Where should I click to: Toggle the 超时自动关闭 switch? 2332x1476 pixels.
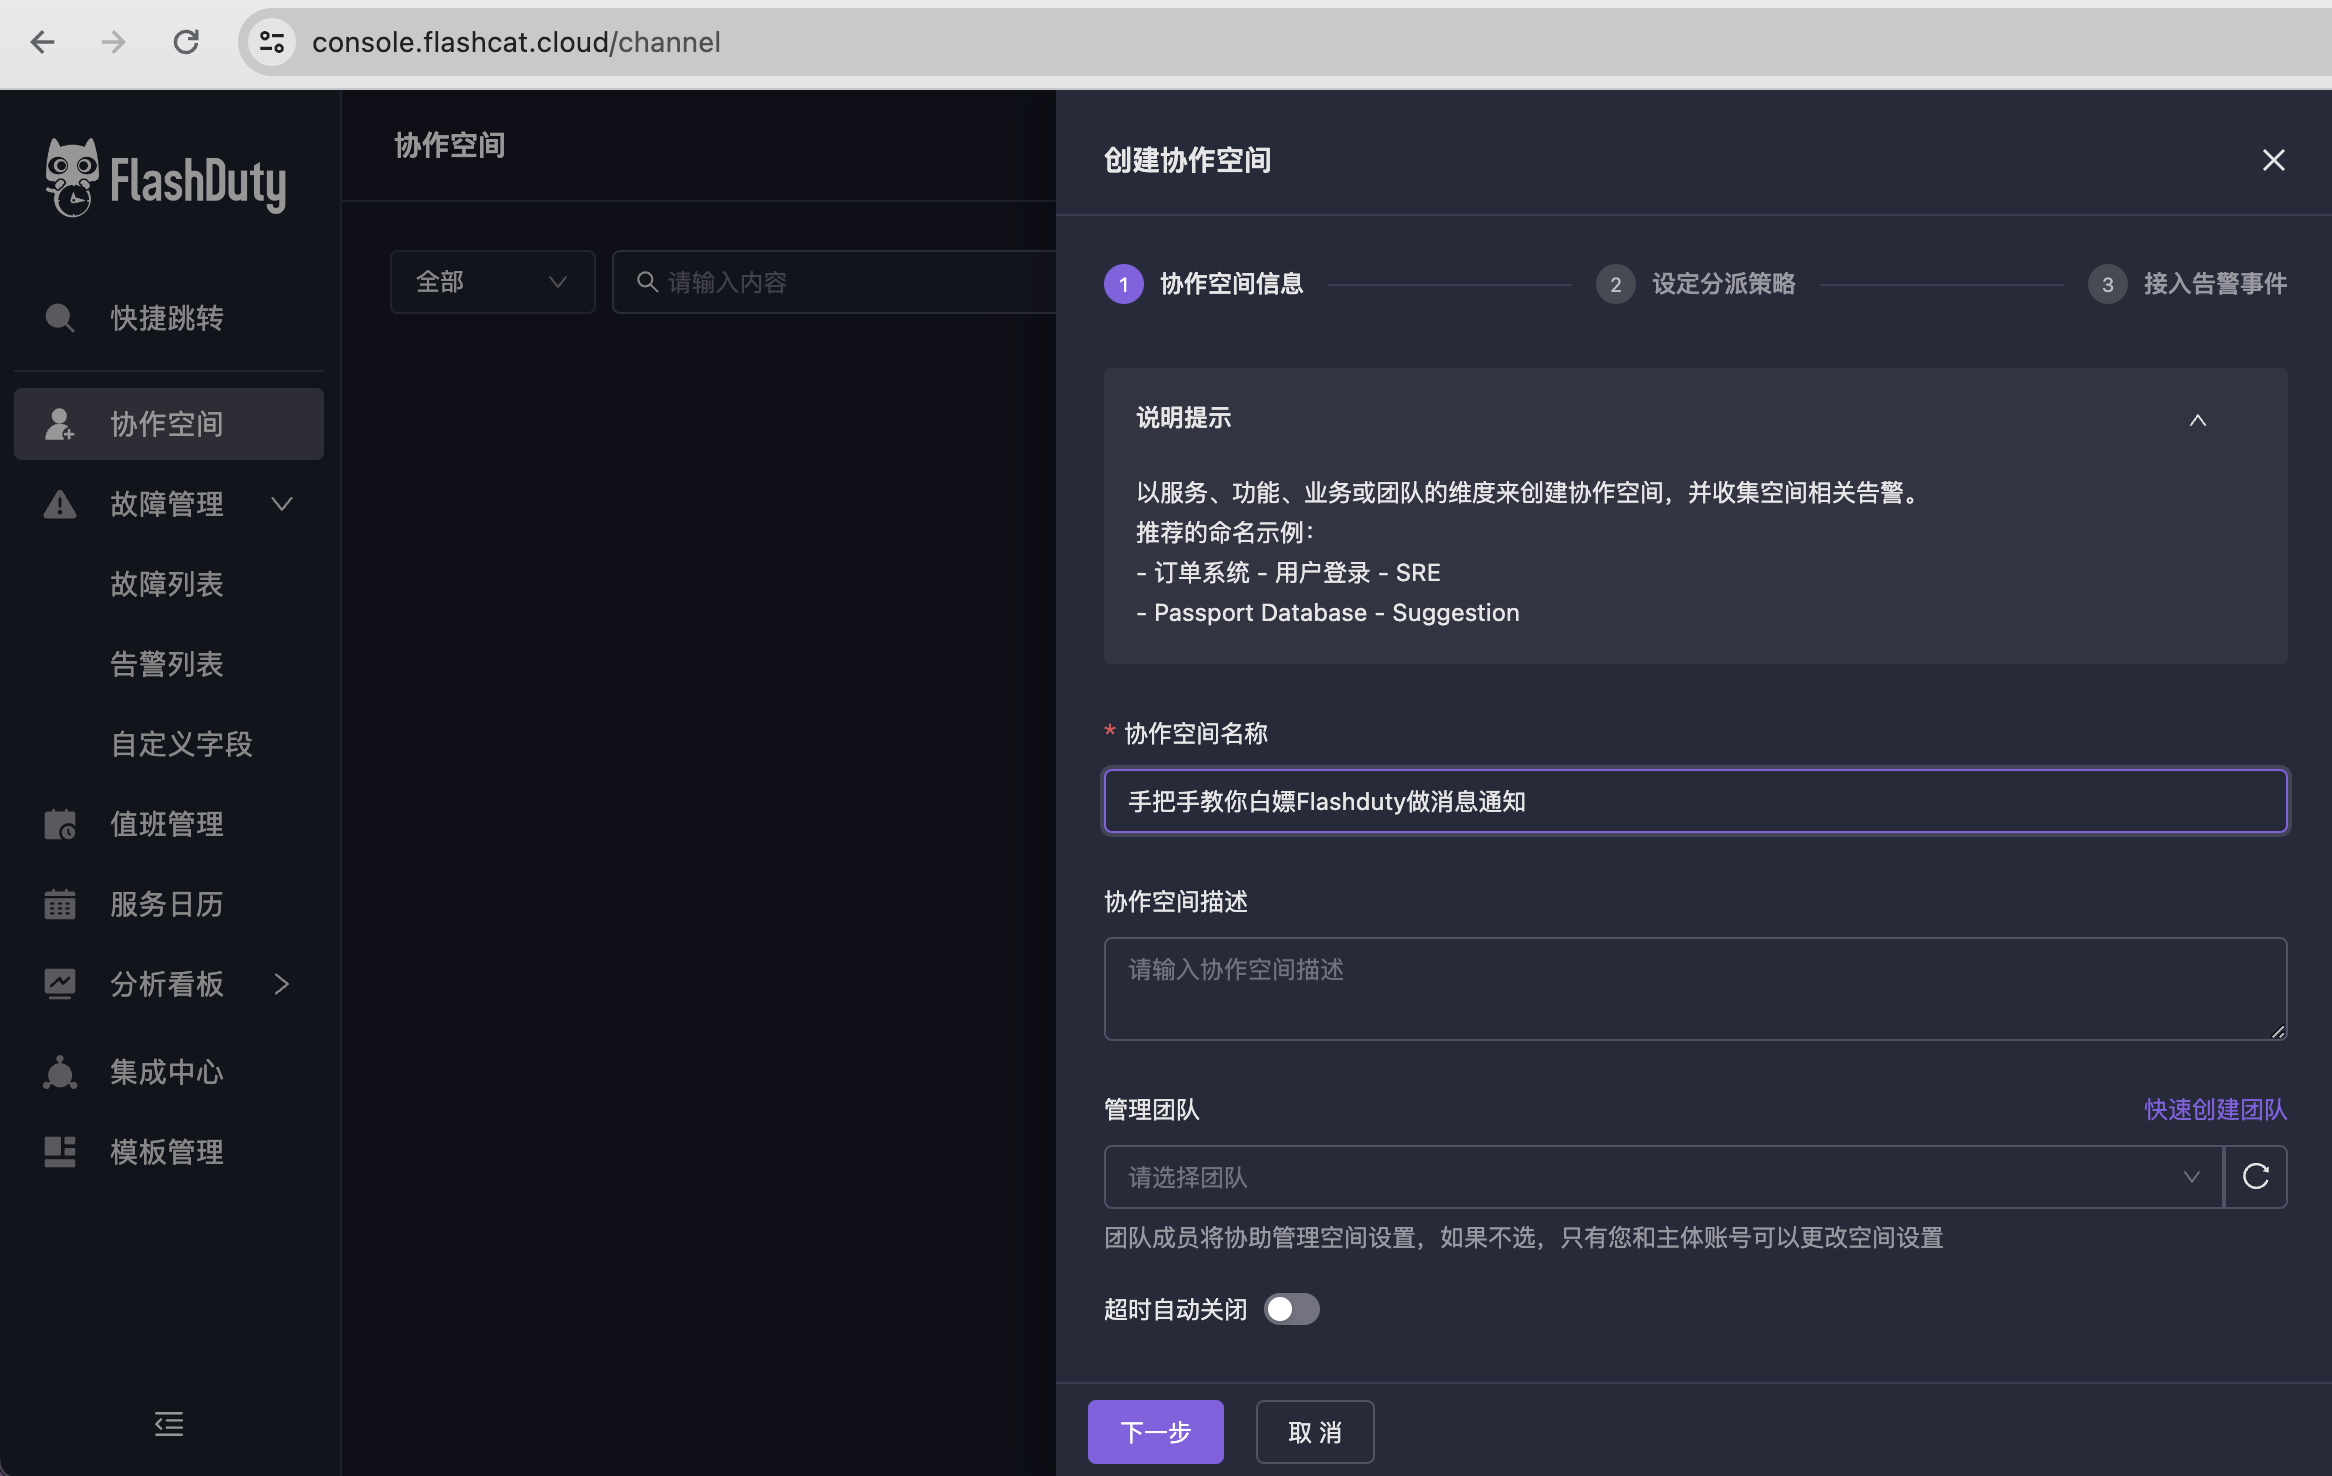(1291, 1309)
